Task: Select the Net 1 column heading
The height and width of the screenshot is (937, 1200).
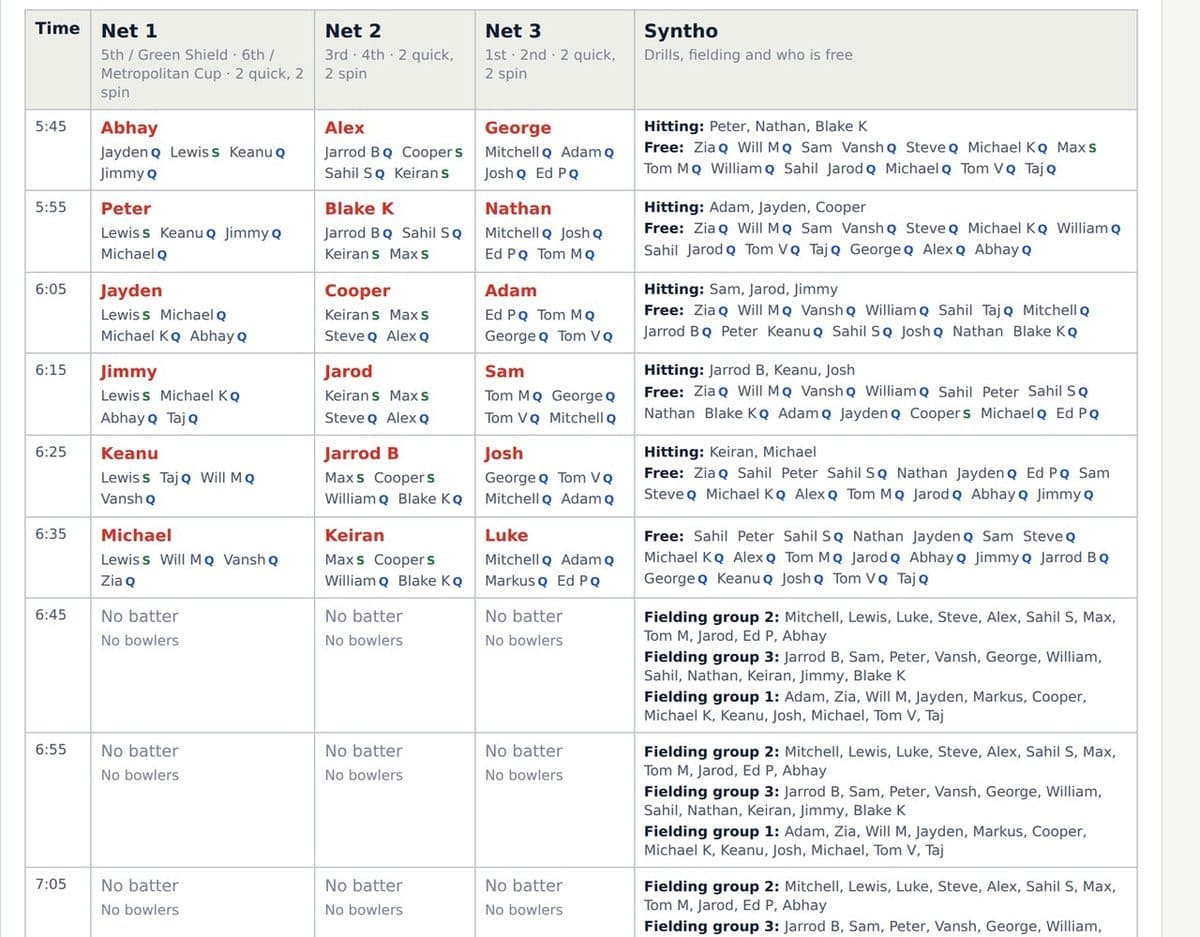Action: pos(129,31)
